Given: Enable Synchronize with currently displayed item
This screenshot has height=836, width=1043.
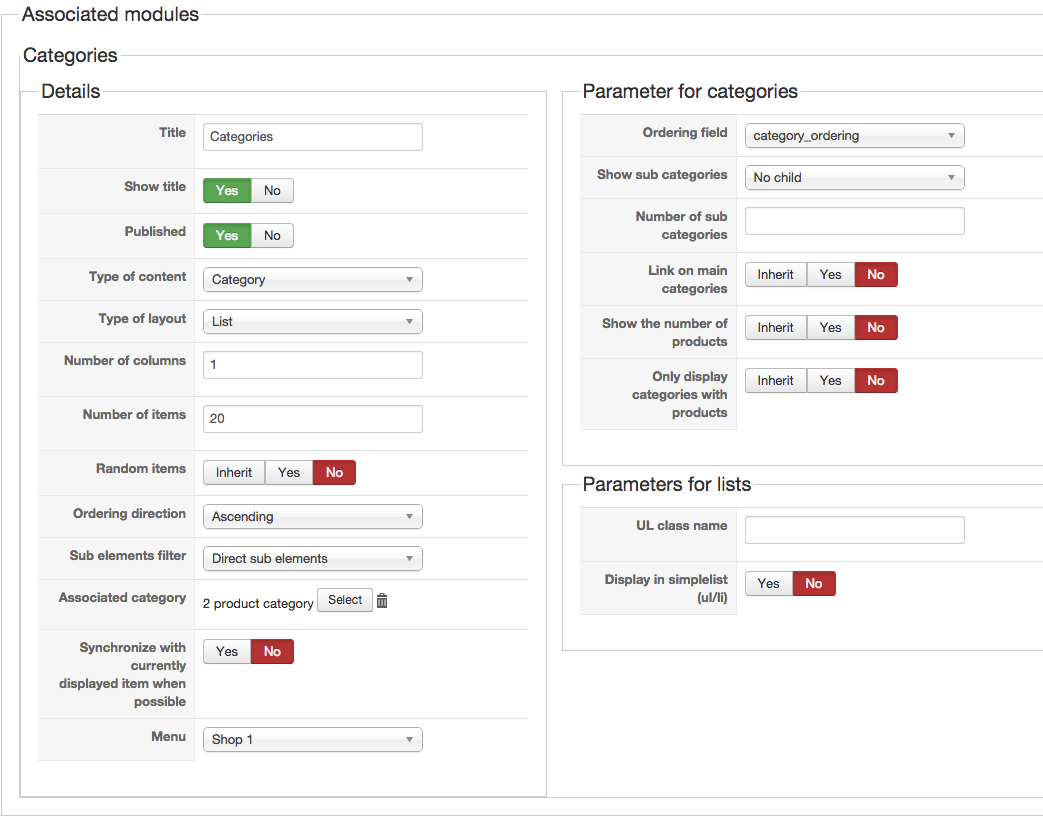Looking at the screenshot, I should tap(227, 652).
